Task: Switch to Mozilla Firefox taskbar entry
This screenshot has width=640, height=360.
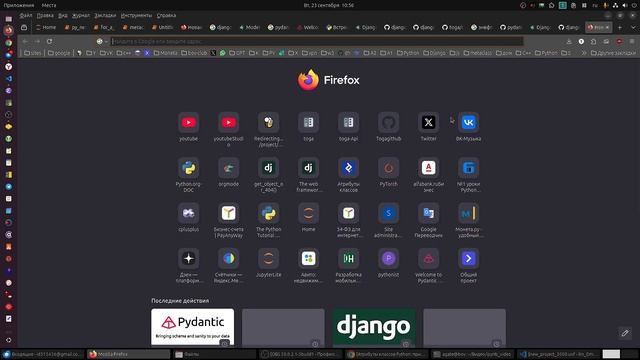Action: (128, 354)
